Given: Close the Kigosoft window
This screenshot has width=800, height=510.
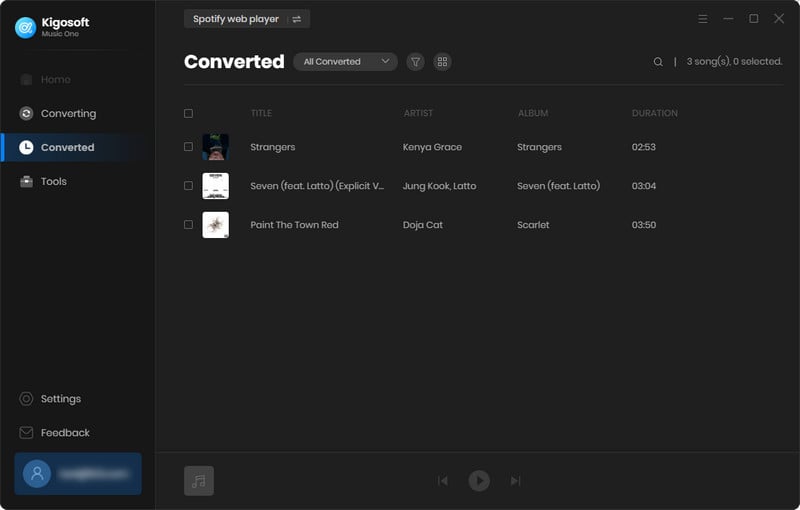Looking at the screenshot, I should (779, 19).
